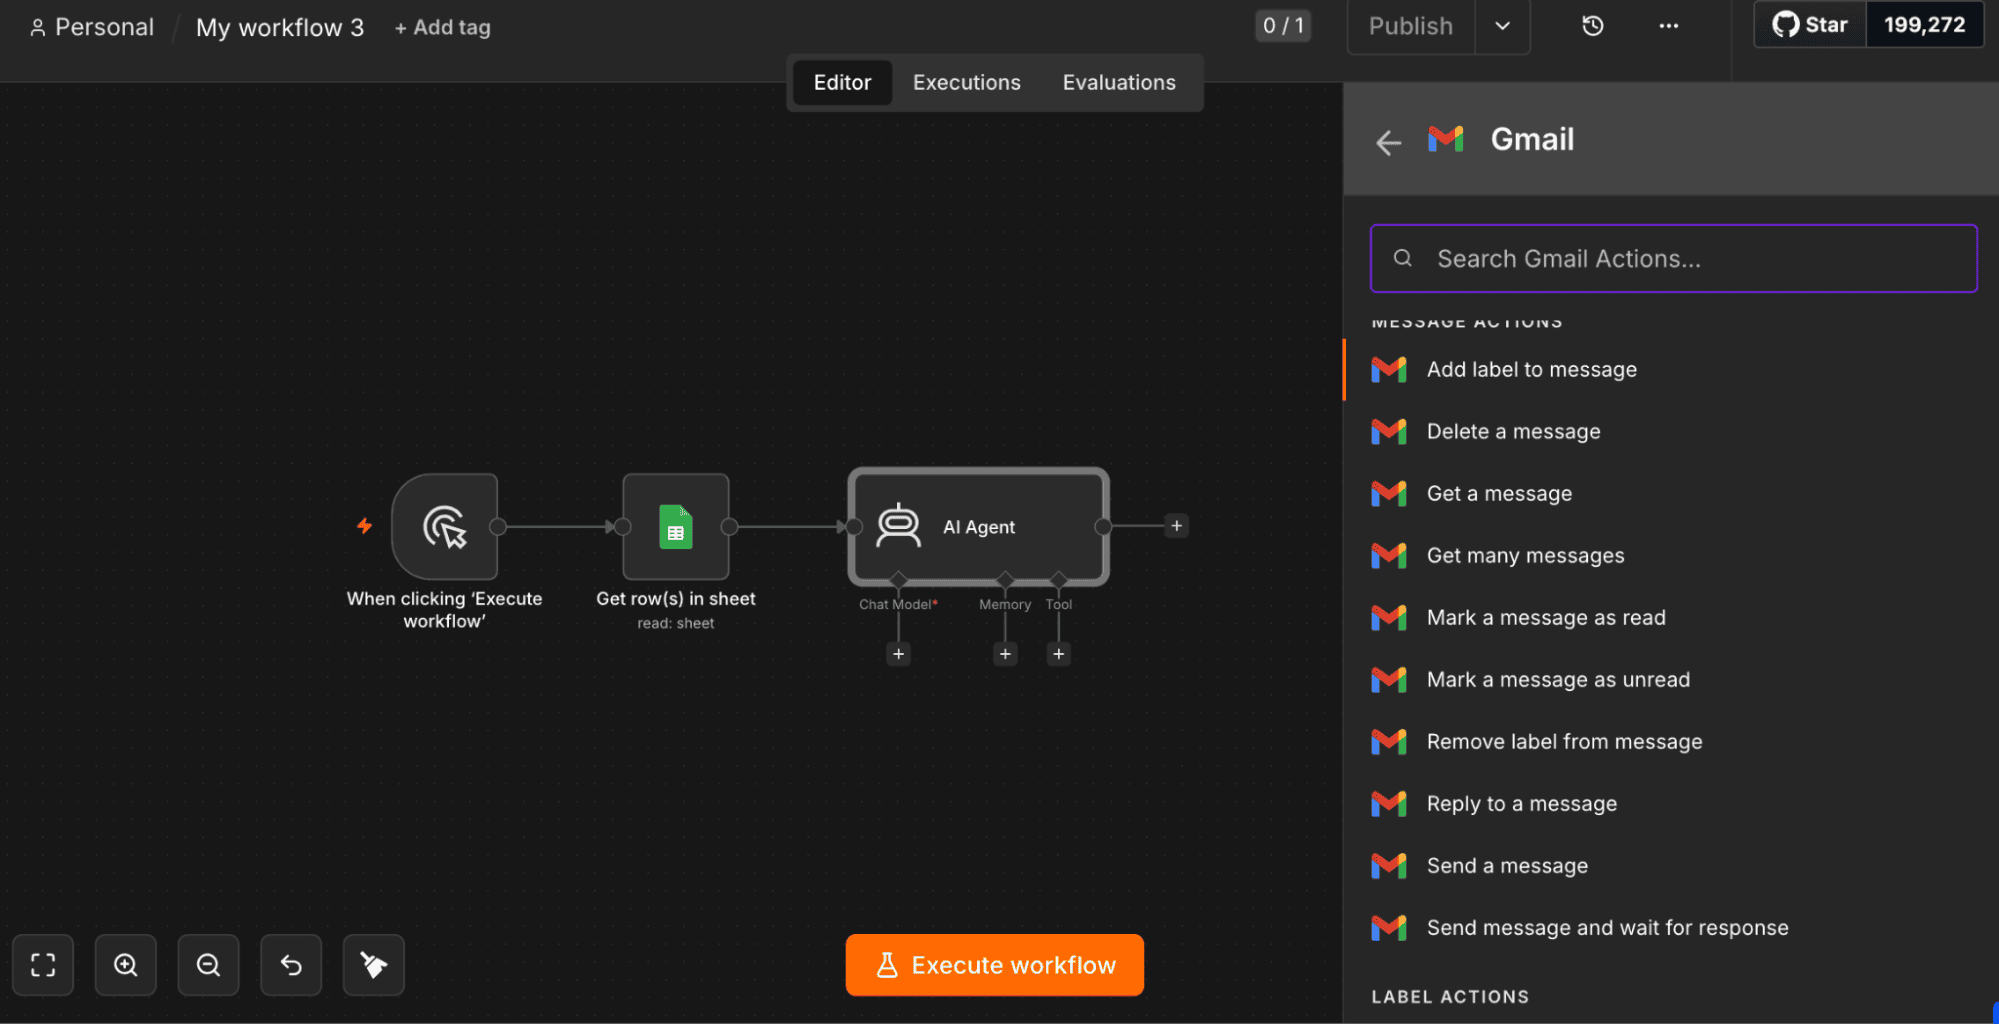Choose Delete a message action

[x=1670, y=432]
